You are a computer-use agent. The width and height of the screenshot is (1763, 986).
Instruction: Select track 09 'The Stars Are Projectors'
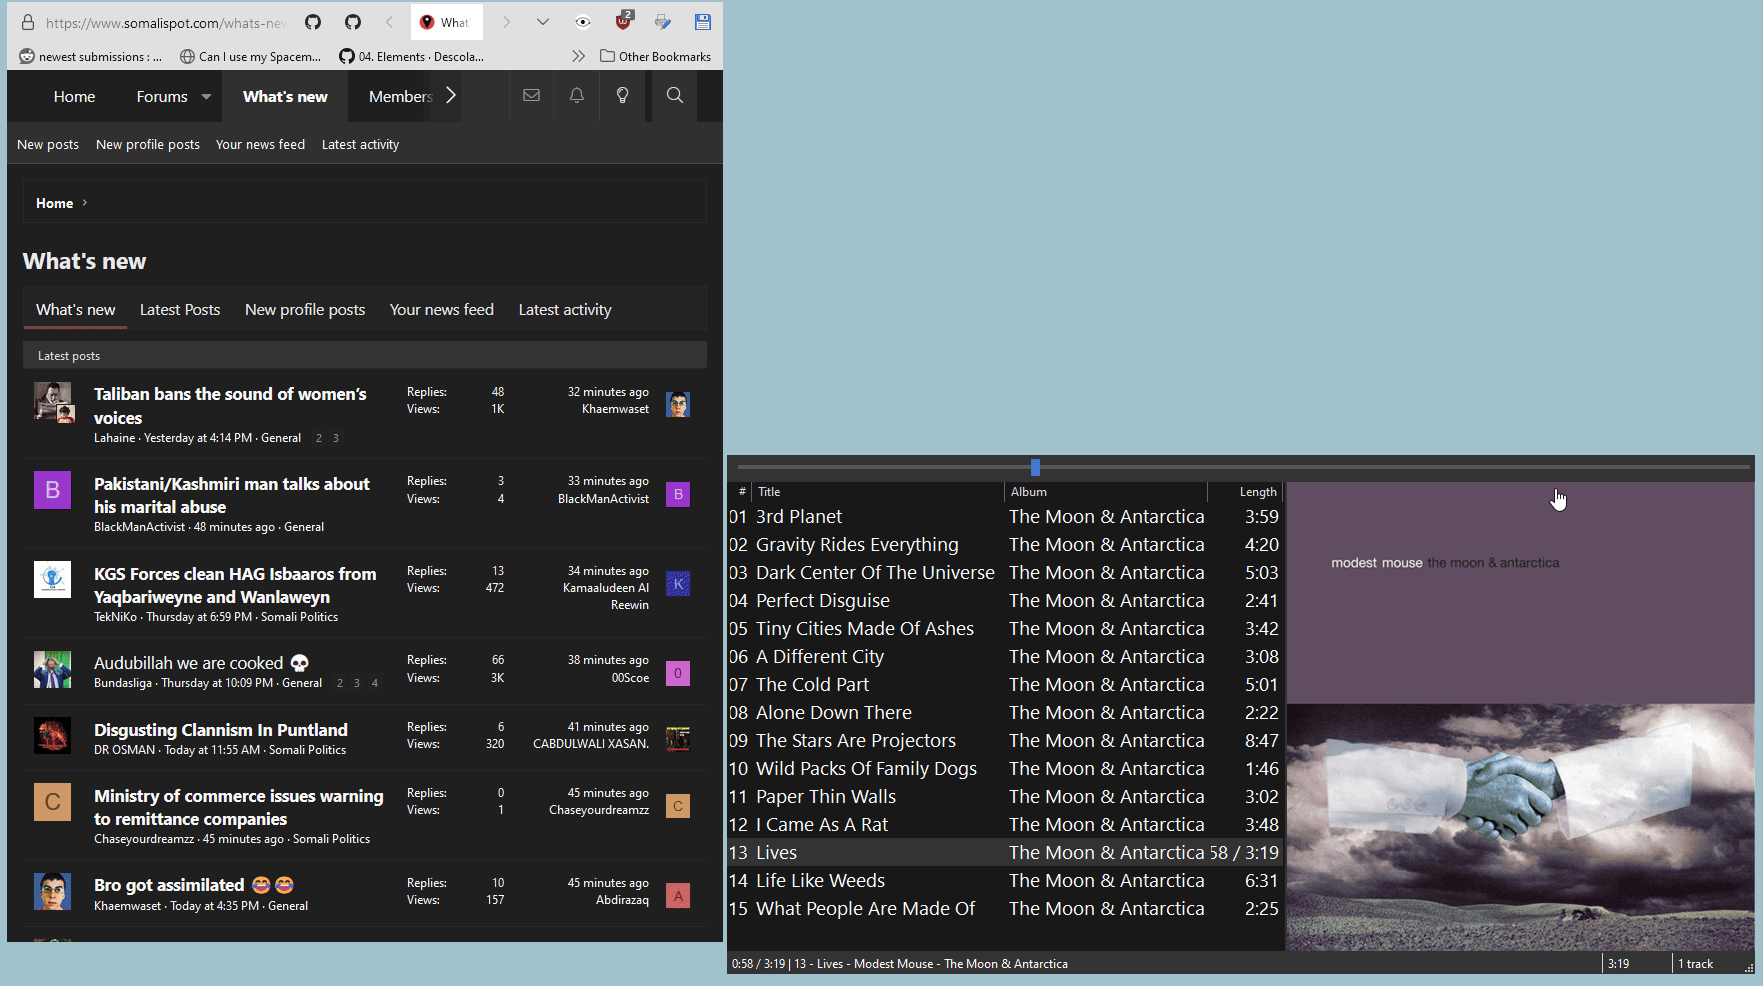tap(1005, 741)
